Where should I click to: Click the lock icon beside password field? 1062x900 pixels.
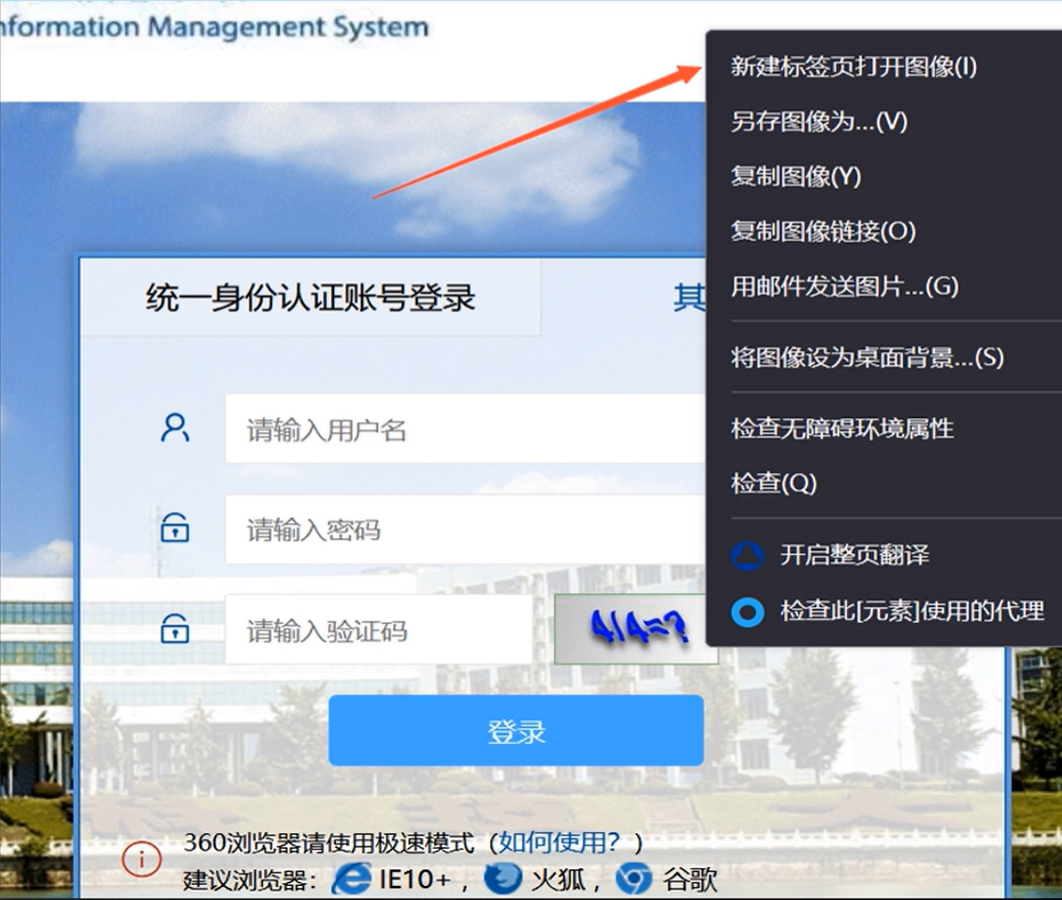(175, 528)
